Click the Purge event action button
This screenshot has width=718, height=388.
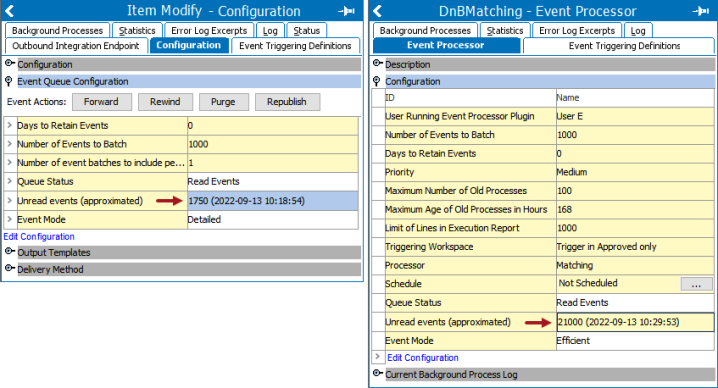223,102
